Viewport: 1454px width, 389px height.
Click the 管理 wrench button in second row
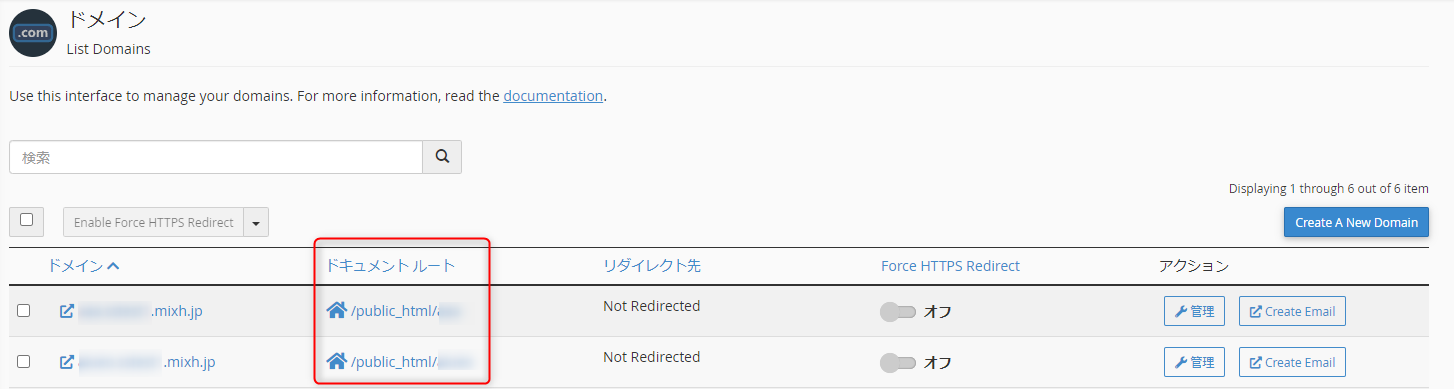coord(1194,362)
